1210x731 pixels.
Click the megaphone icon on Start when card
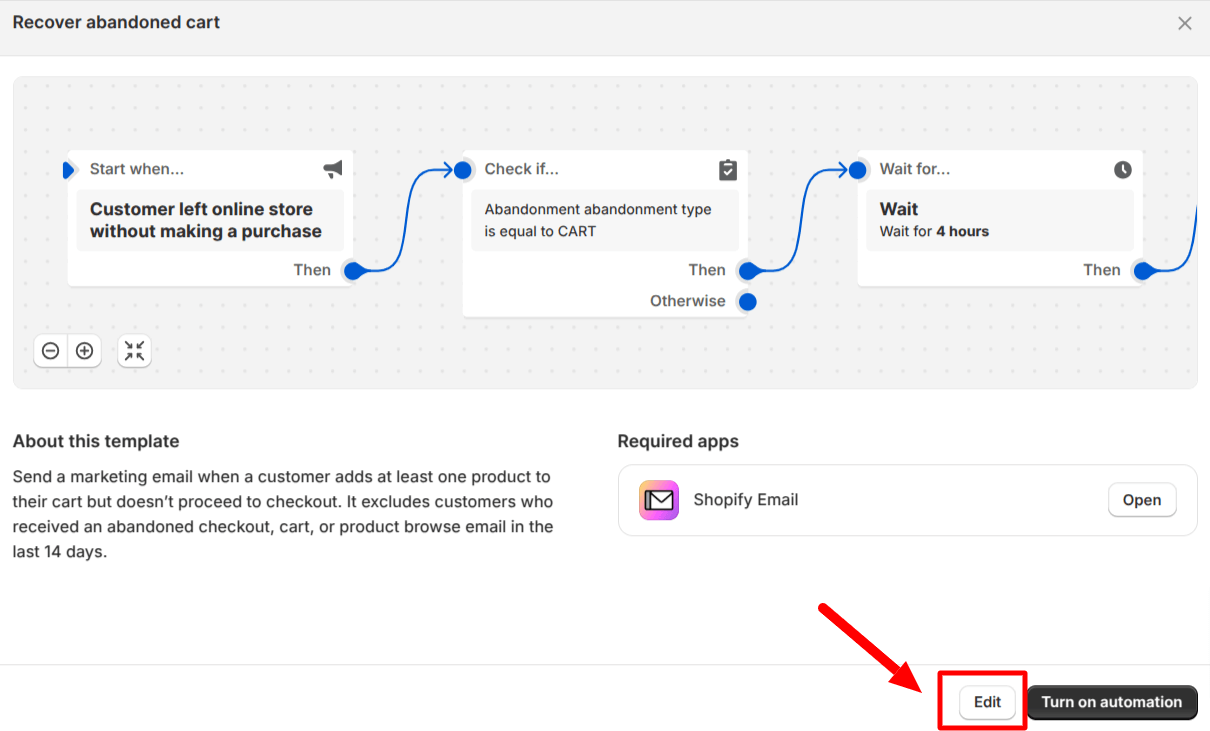333,170
